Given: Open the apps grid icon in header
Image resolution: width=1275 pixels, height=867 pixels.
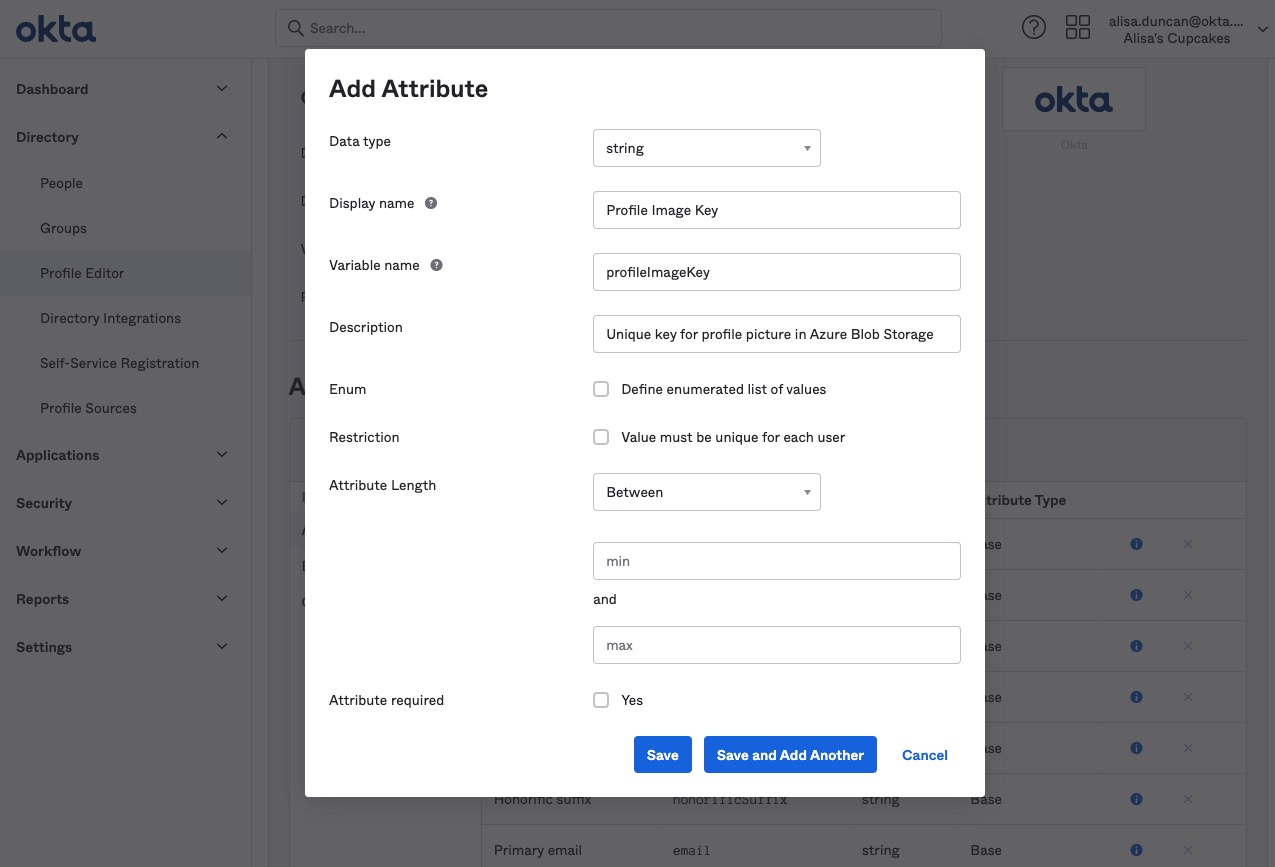Looking at the screenshot, I should [x=1077, y=28].
